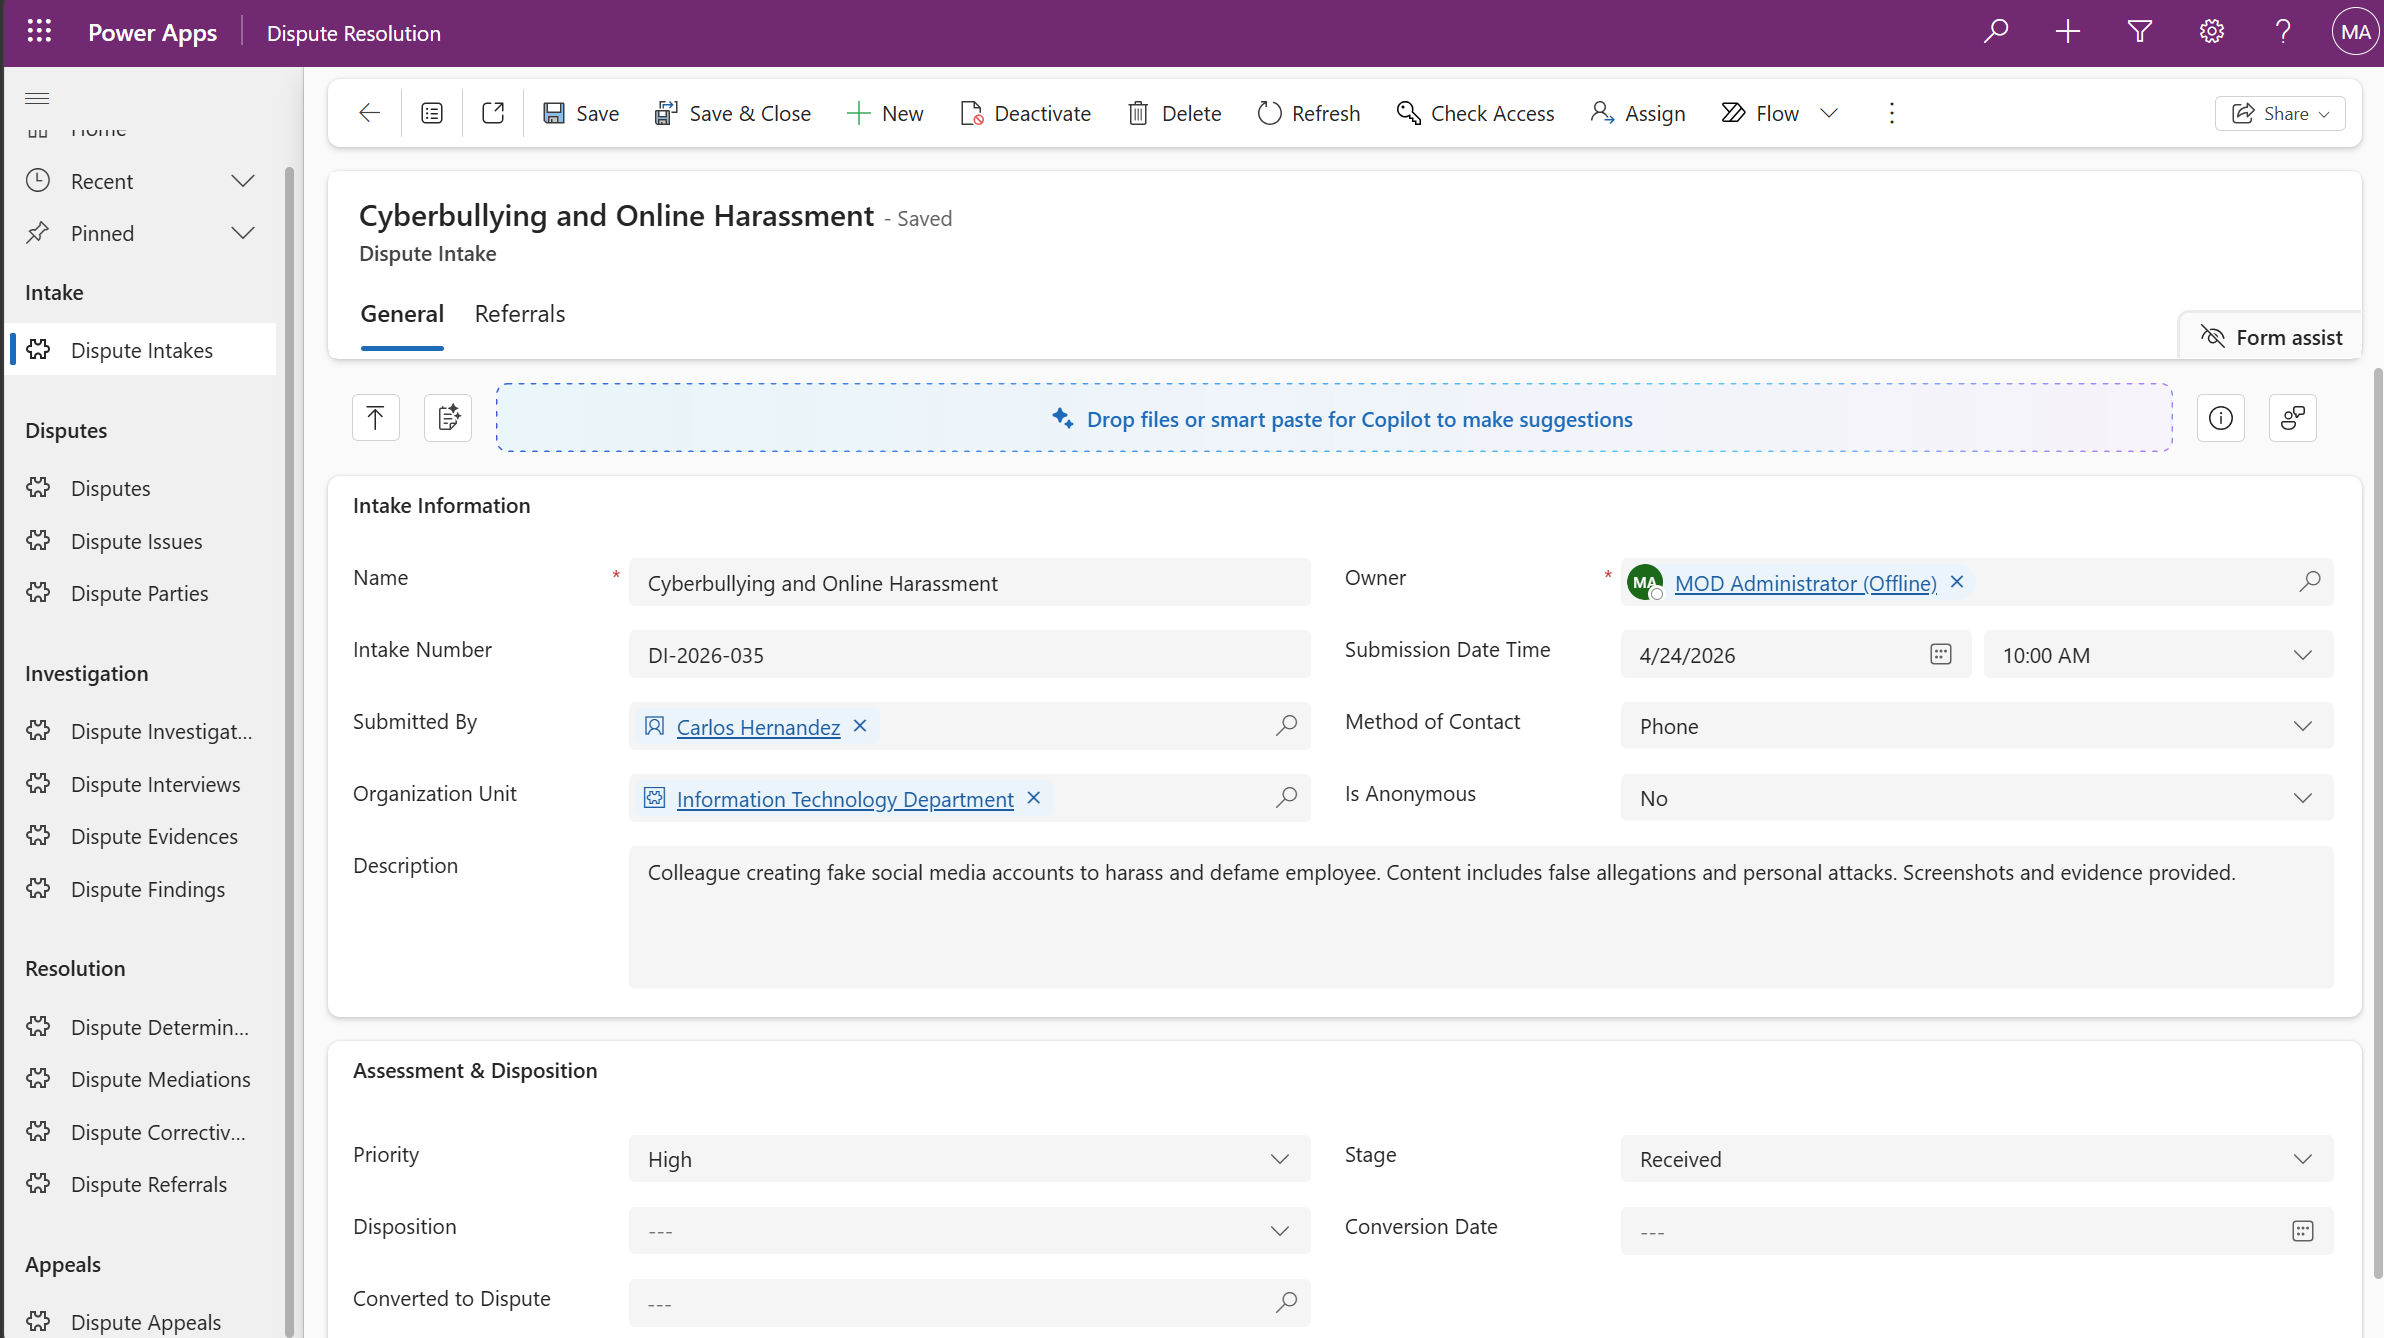Click the Name input field
This screenshot has height=1338, width=2384.
pyautogui.click(x=969, y=583)
